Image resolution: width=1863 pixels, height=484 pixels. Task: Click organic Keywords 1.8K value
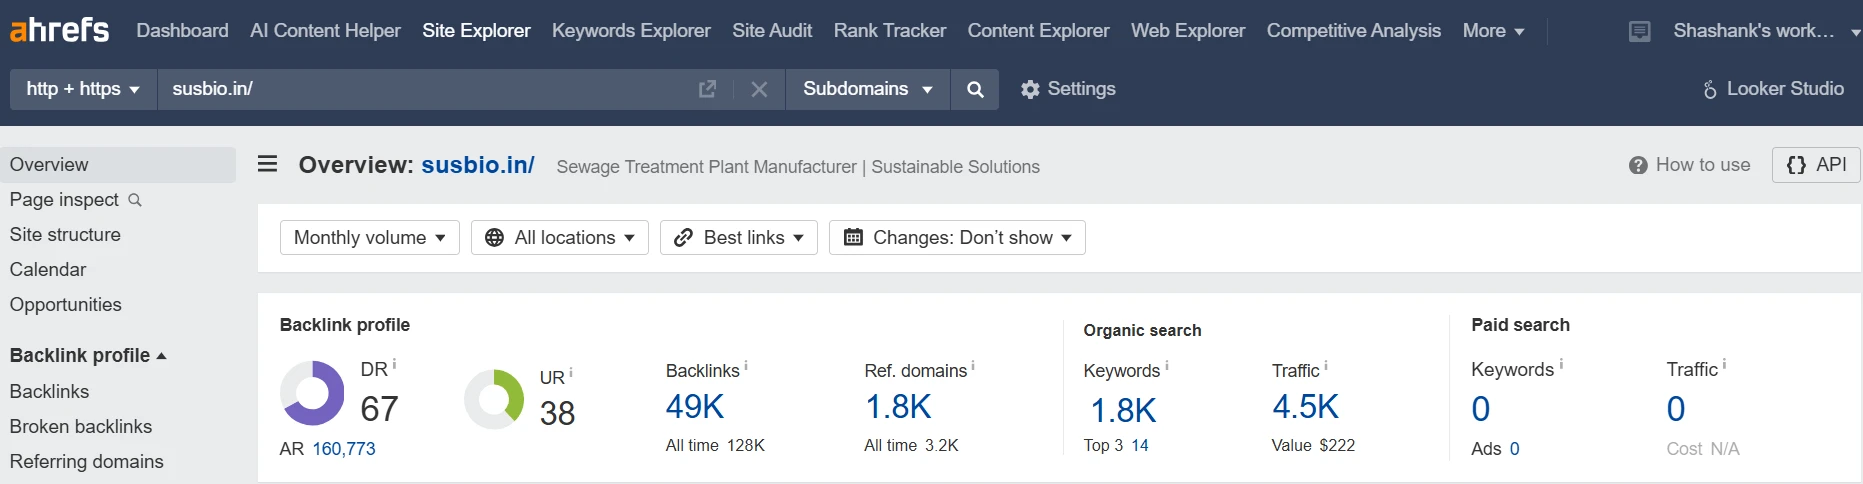point(1123,411)
